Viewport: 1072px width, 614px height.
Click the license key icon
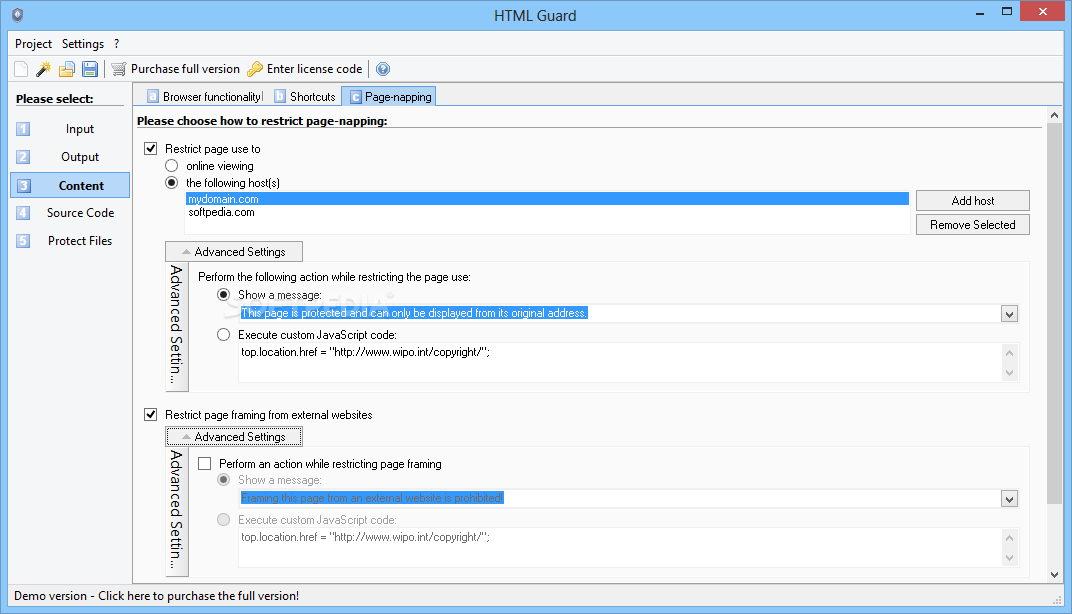tap(255, 69)
